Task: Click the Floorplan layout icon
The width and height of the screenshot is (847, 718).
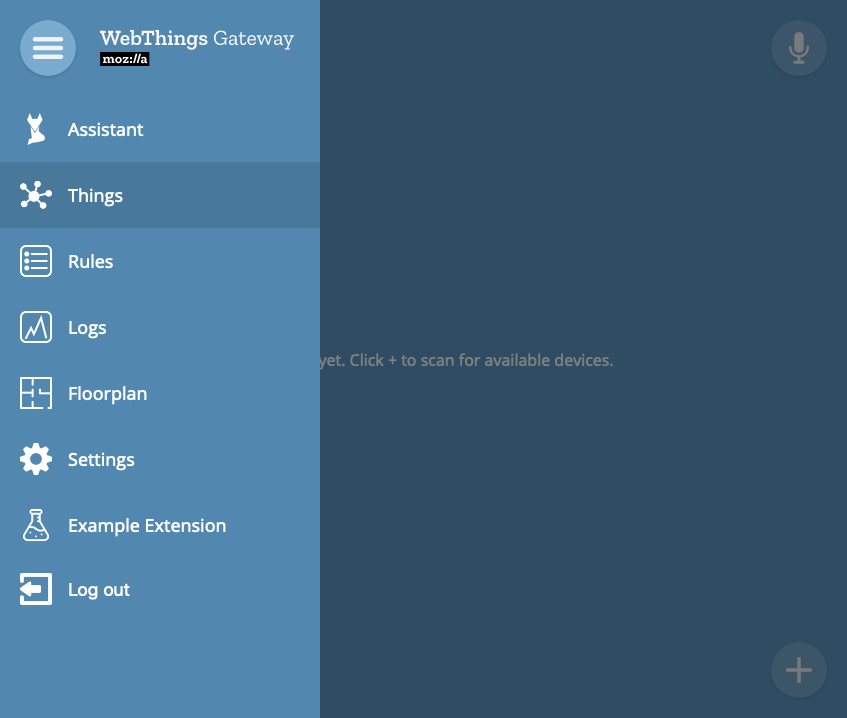Action: pyautogui.click(x=36, y=393)
